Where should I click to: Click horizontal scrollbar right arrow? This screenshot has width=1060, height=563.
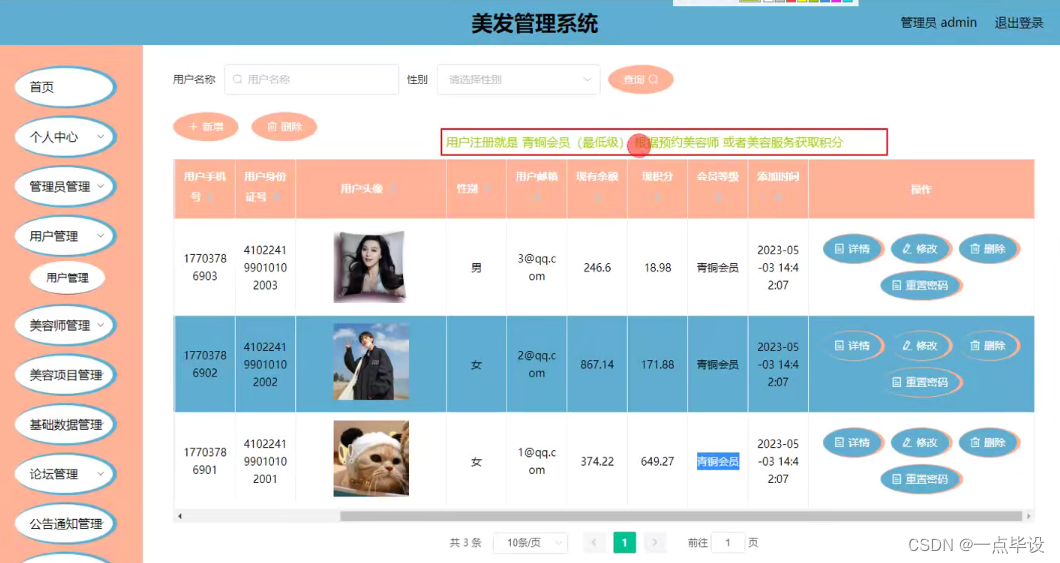tap(1028, 516)
